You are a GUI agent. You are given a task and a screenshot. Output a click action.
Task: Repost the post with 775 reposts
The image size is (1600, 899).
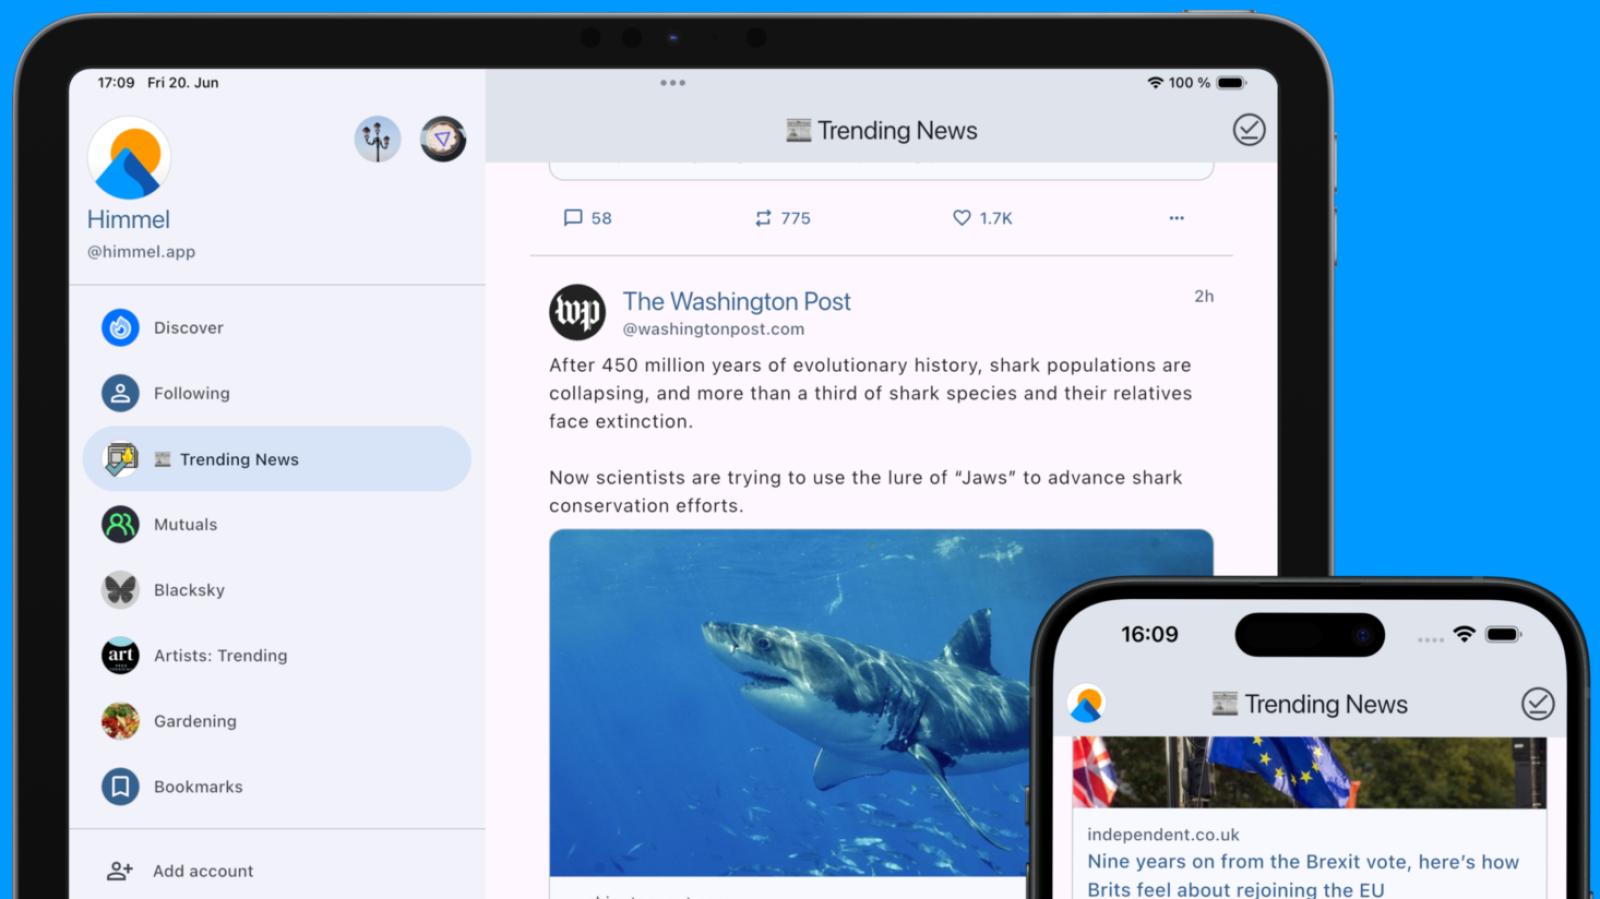pos(763,218)
